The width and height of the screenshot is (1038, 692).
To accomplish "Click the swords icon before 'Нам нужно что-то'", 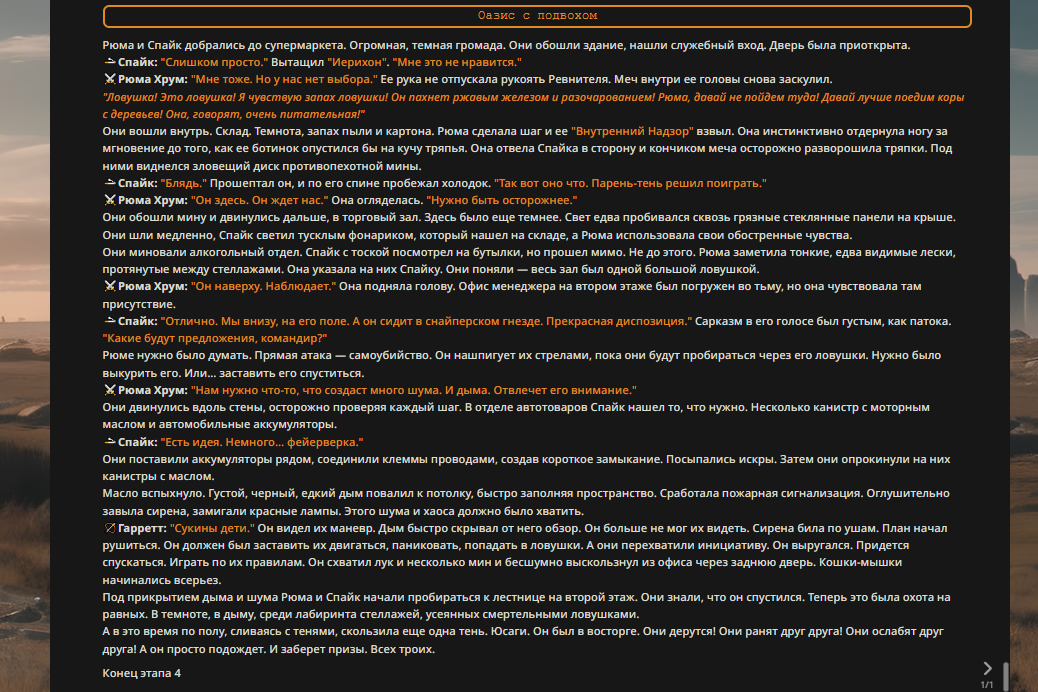I will tap(110, 390).
